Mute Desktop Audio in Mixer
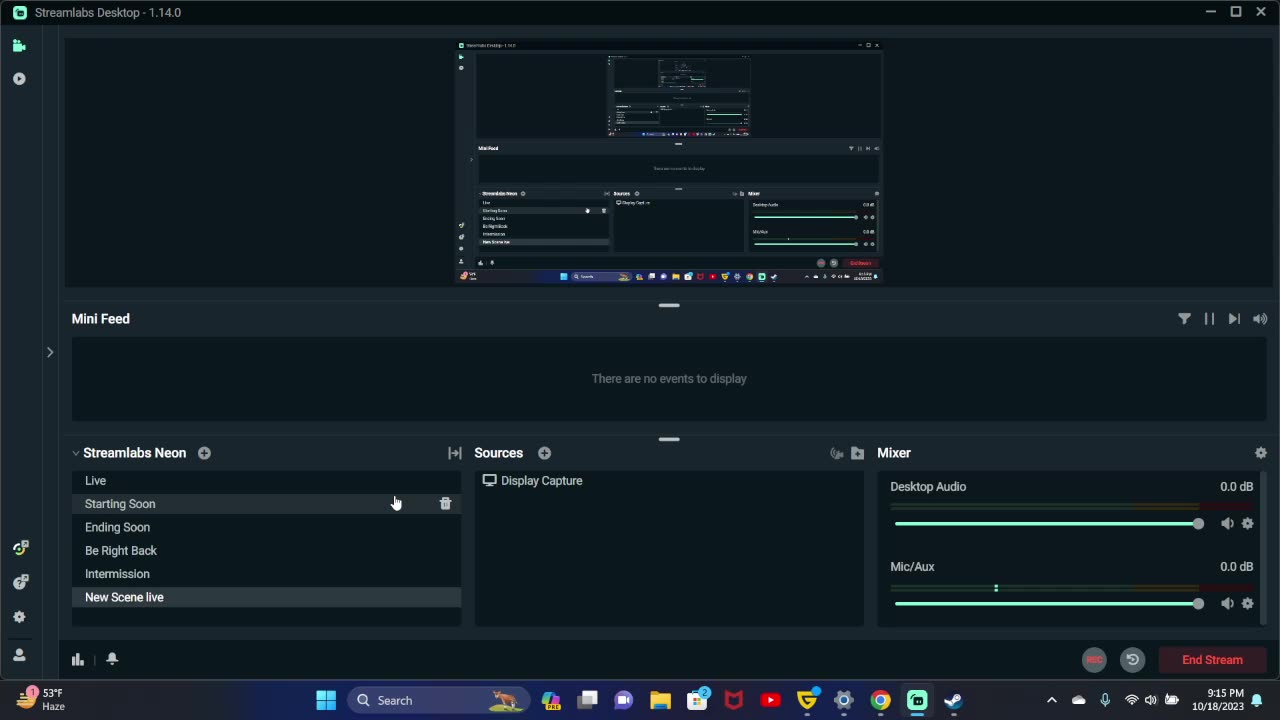This screenshot has height=720, width=1280. coord(1227,524)
